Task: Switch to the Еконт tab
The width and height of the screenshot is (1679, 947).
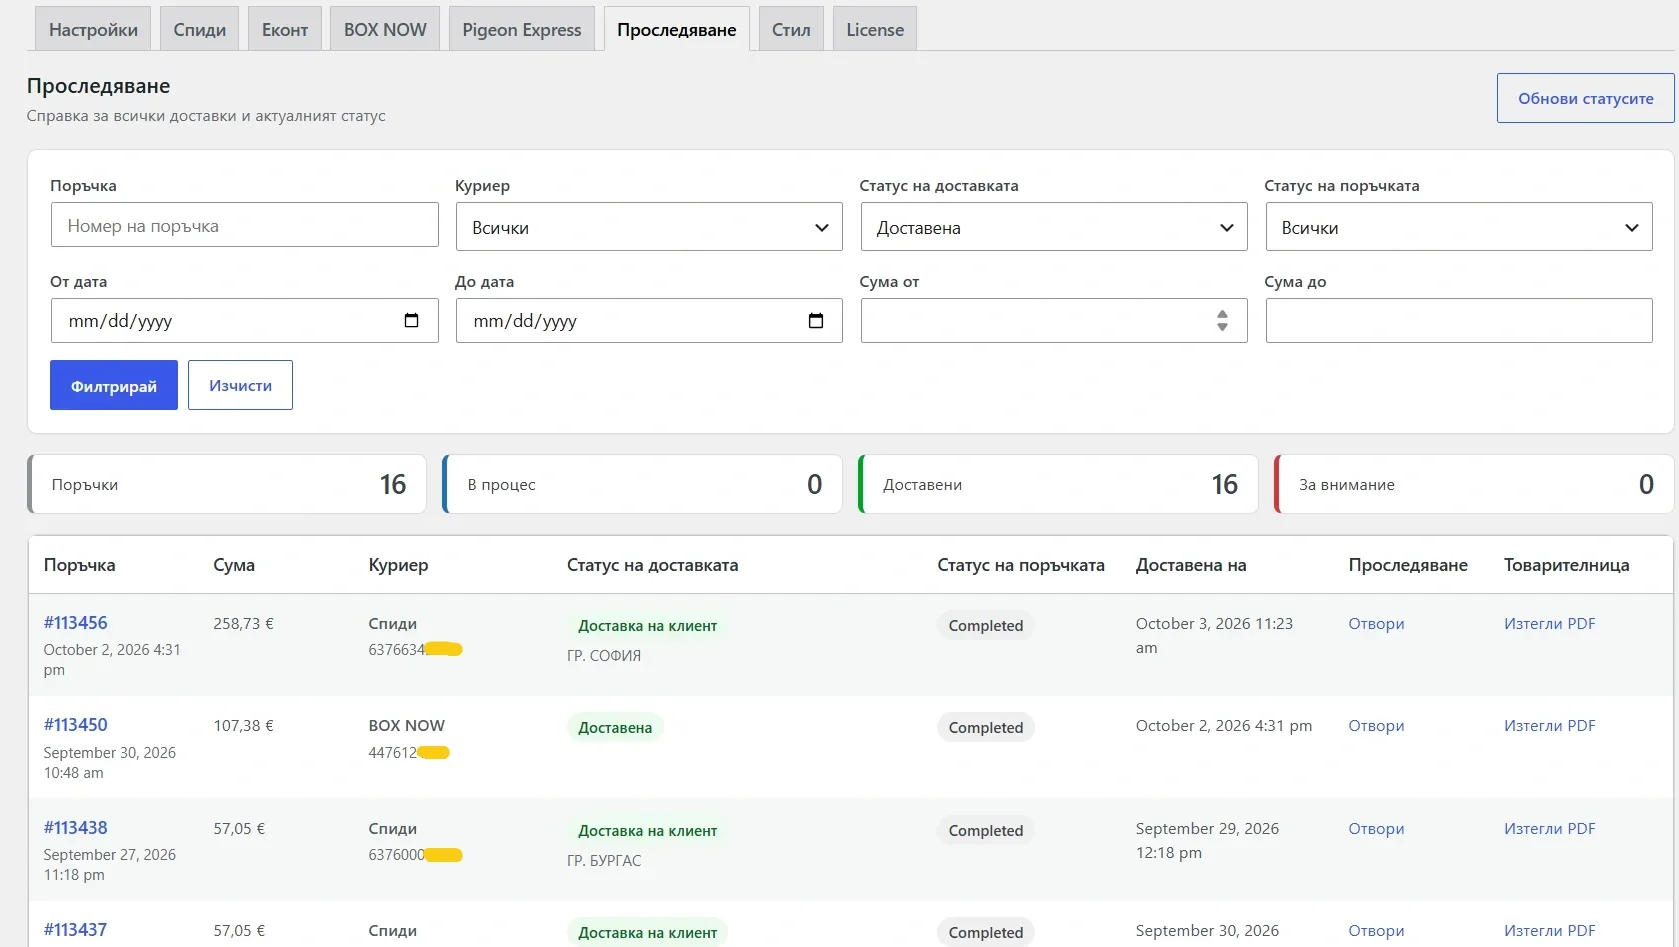Action: click(x=285, y=29)
